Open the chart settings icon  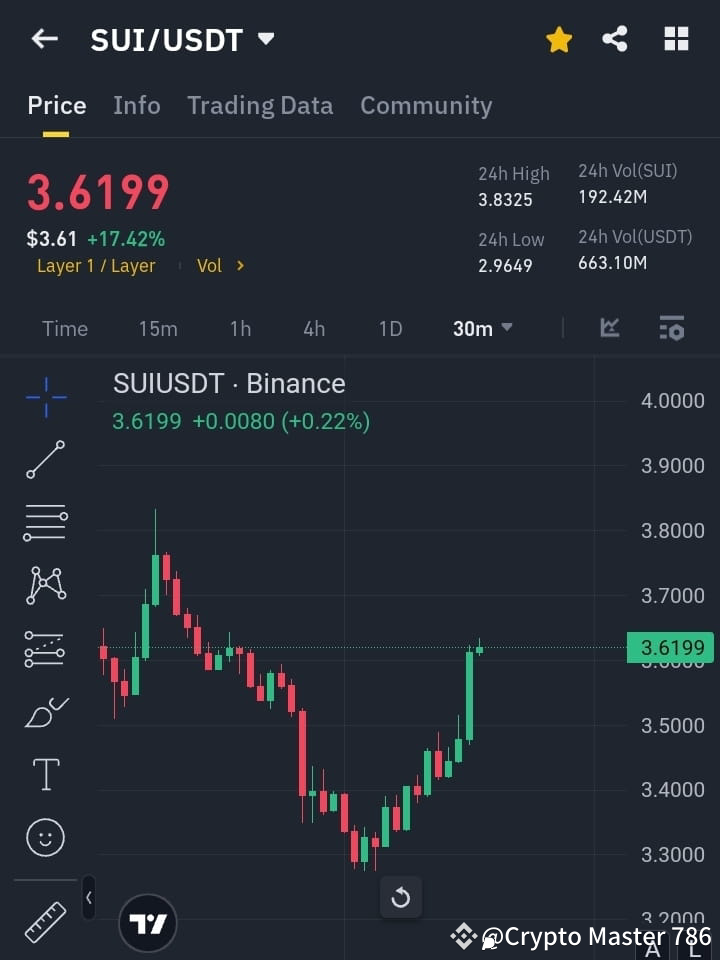[x=672, y=328]
